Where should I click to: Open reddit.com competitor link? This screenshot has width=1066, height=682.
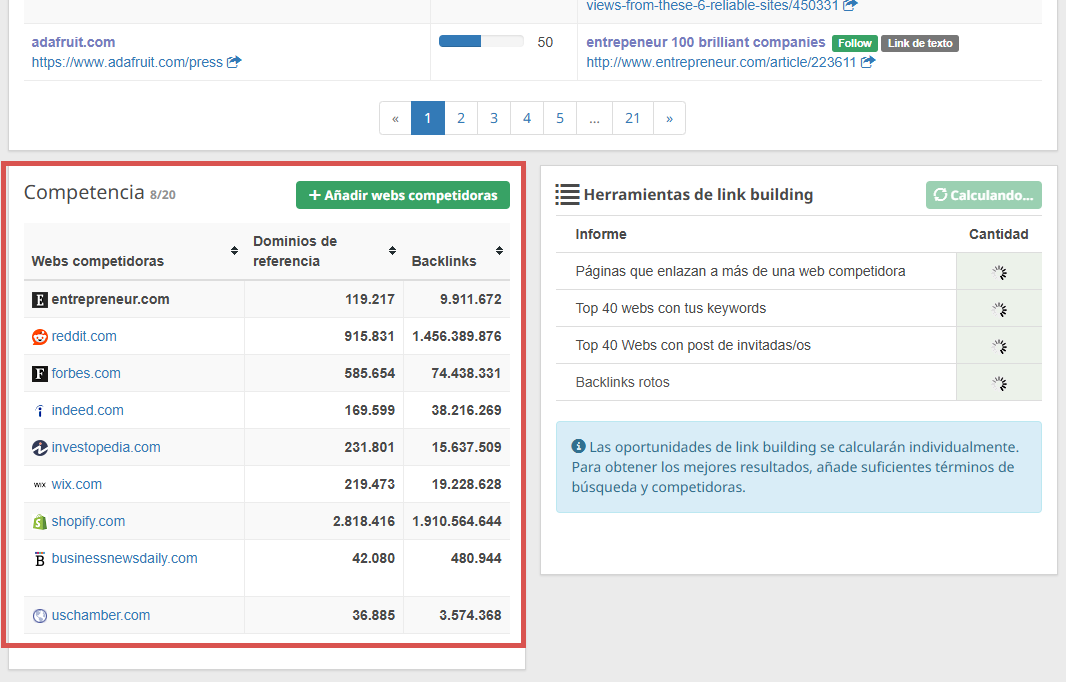[84, 337]
